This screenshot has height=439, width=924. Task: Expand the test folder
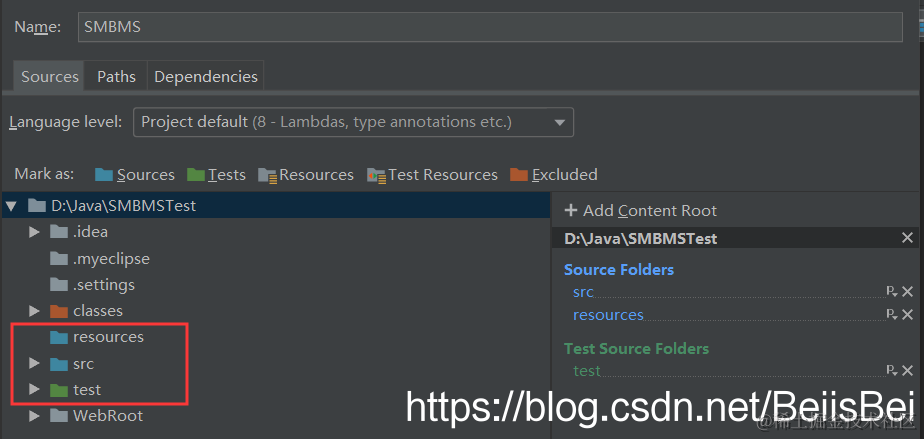point(34,390)
